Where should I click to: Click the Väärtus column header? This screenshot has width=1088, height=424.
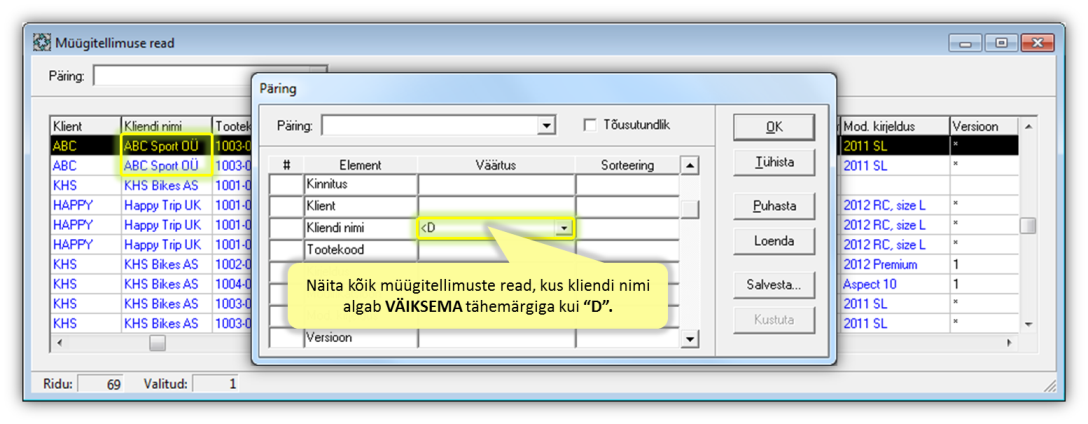(496, 165)
